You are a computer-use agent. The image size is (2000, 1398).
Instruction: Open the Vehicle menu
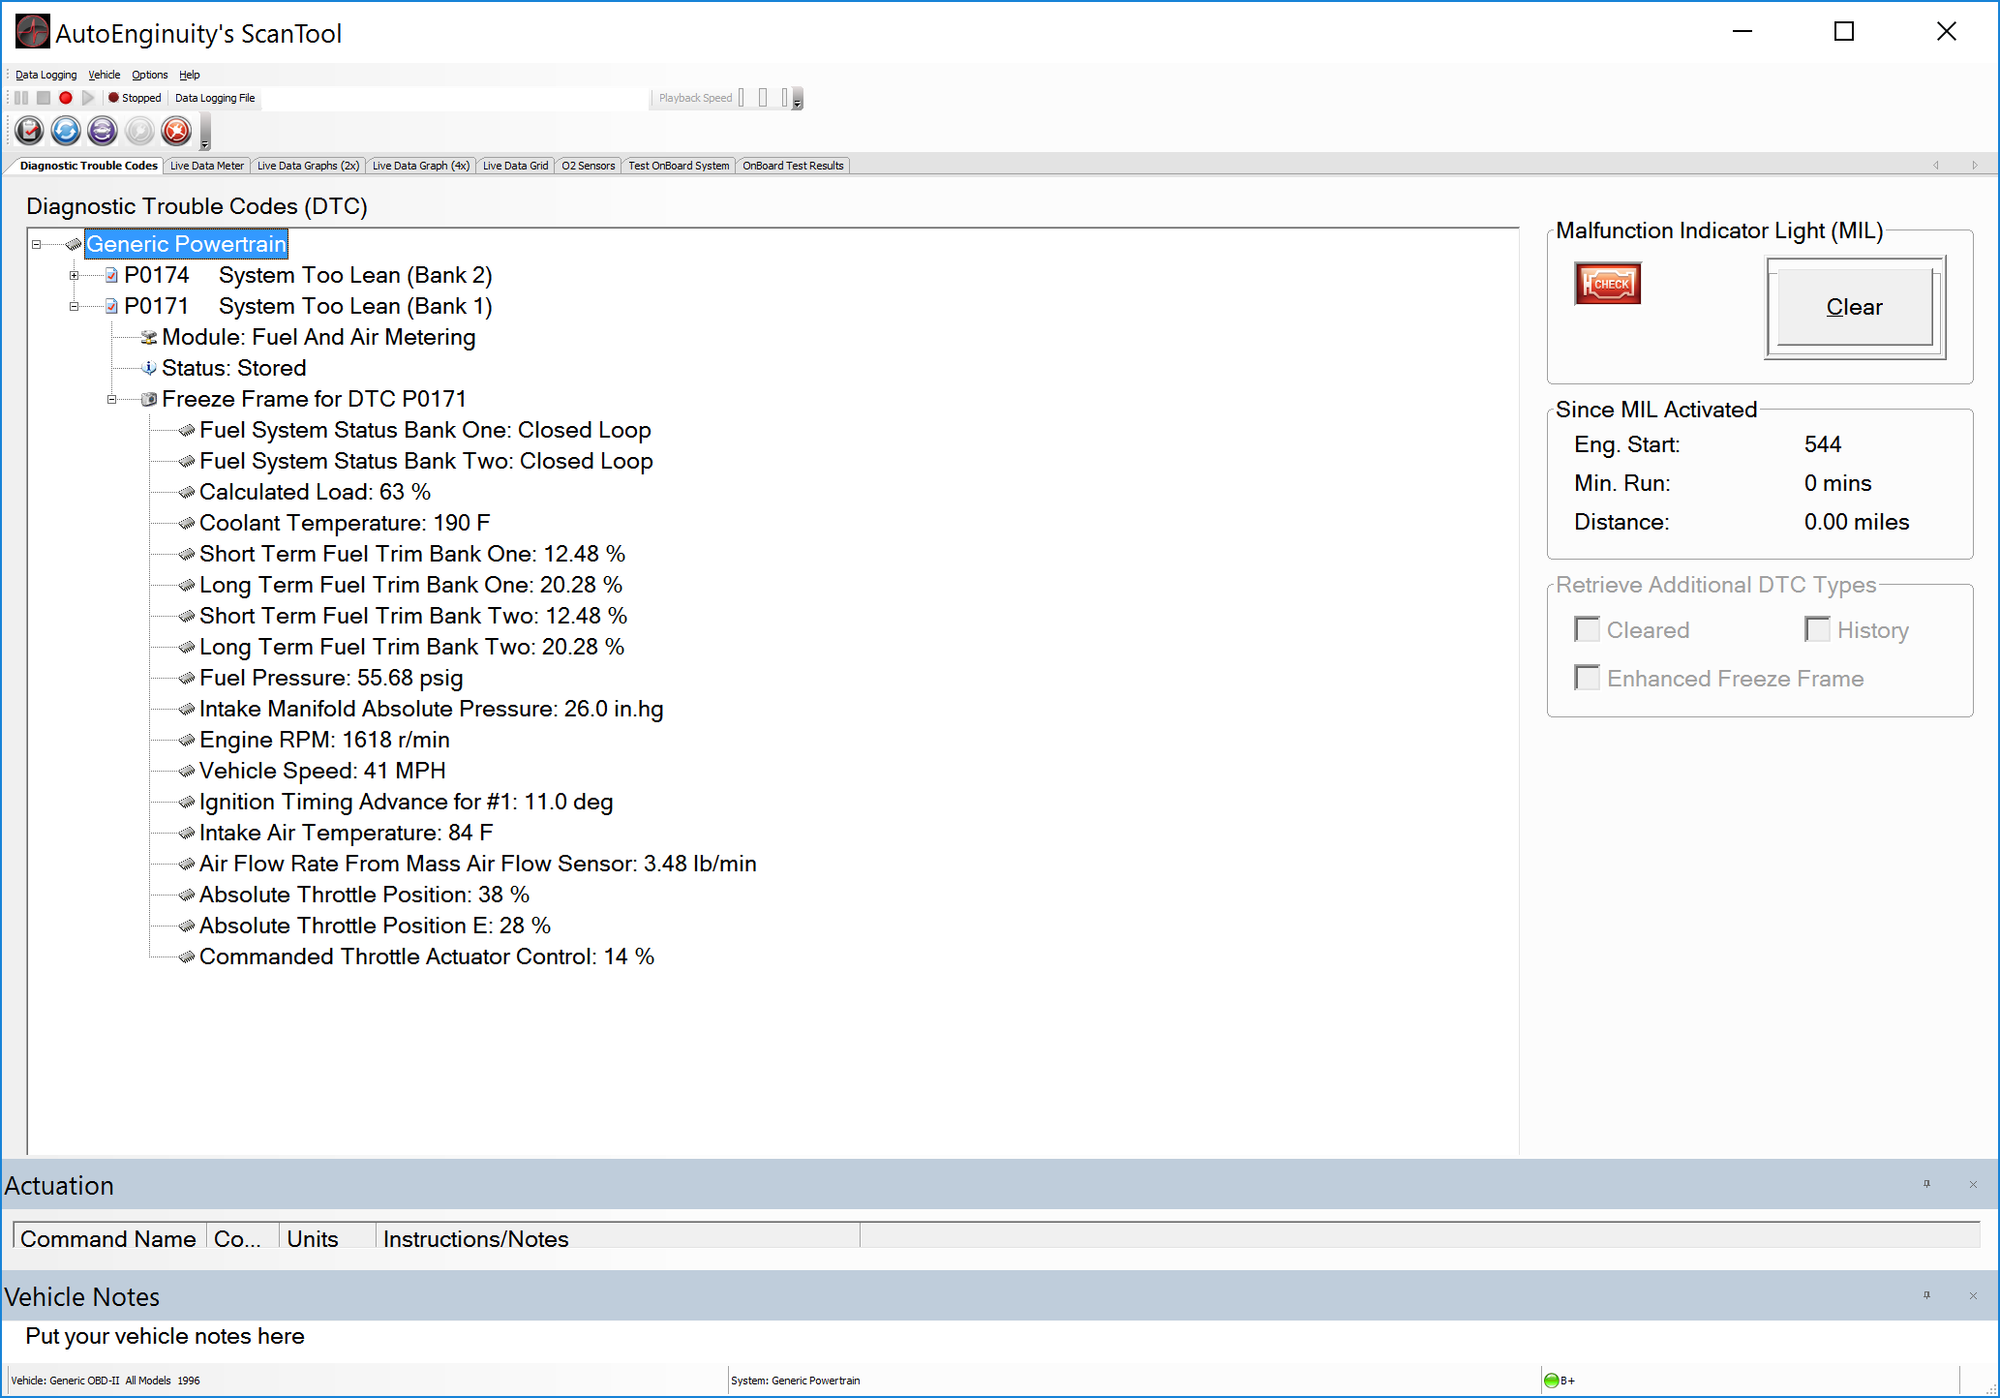(104, 75)
